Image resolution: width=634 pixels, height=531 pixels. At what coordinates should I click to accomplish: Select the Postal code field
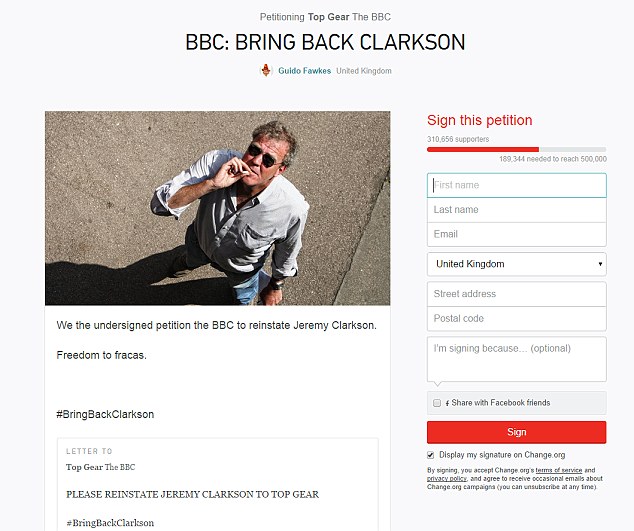tap(516, 319)
